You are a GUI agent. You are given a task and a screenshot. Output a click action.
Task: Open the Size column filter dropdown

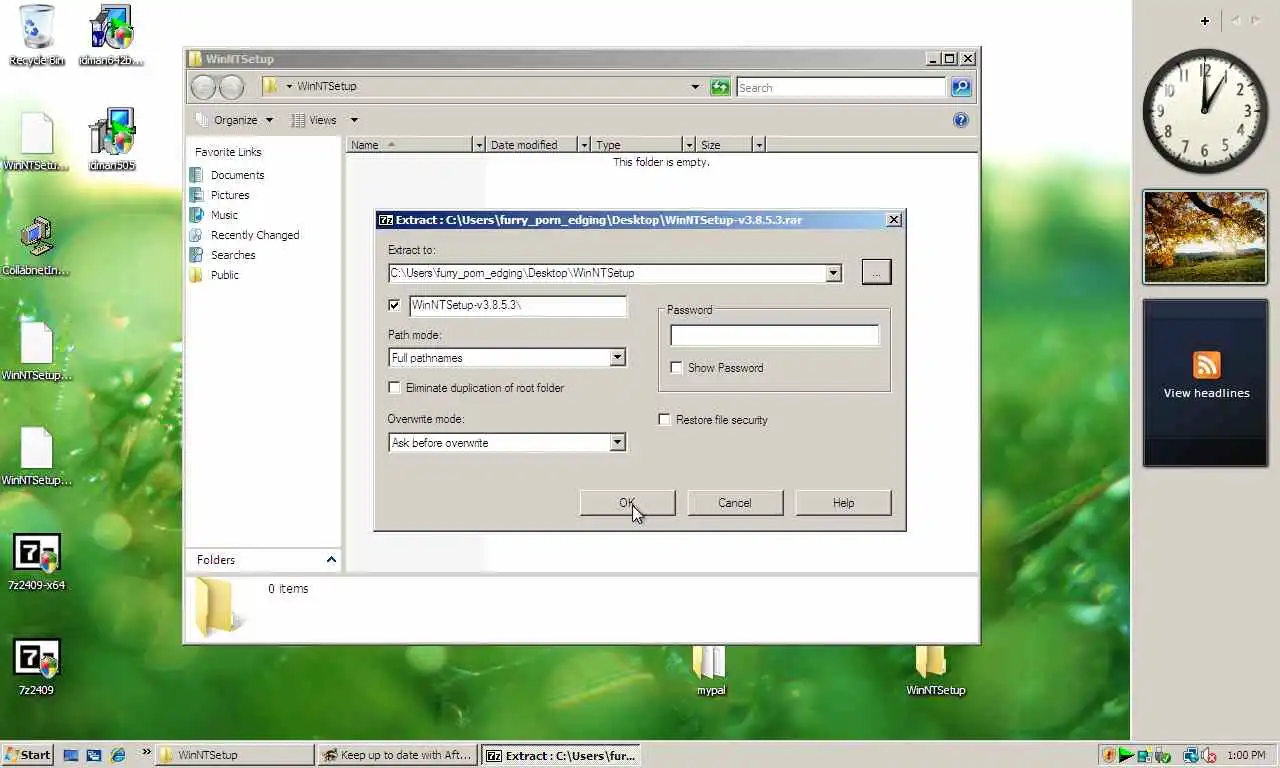(759, 145)
